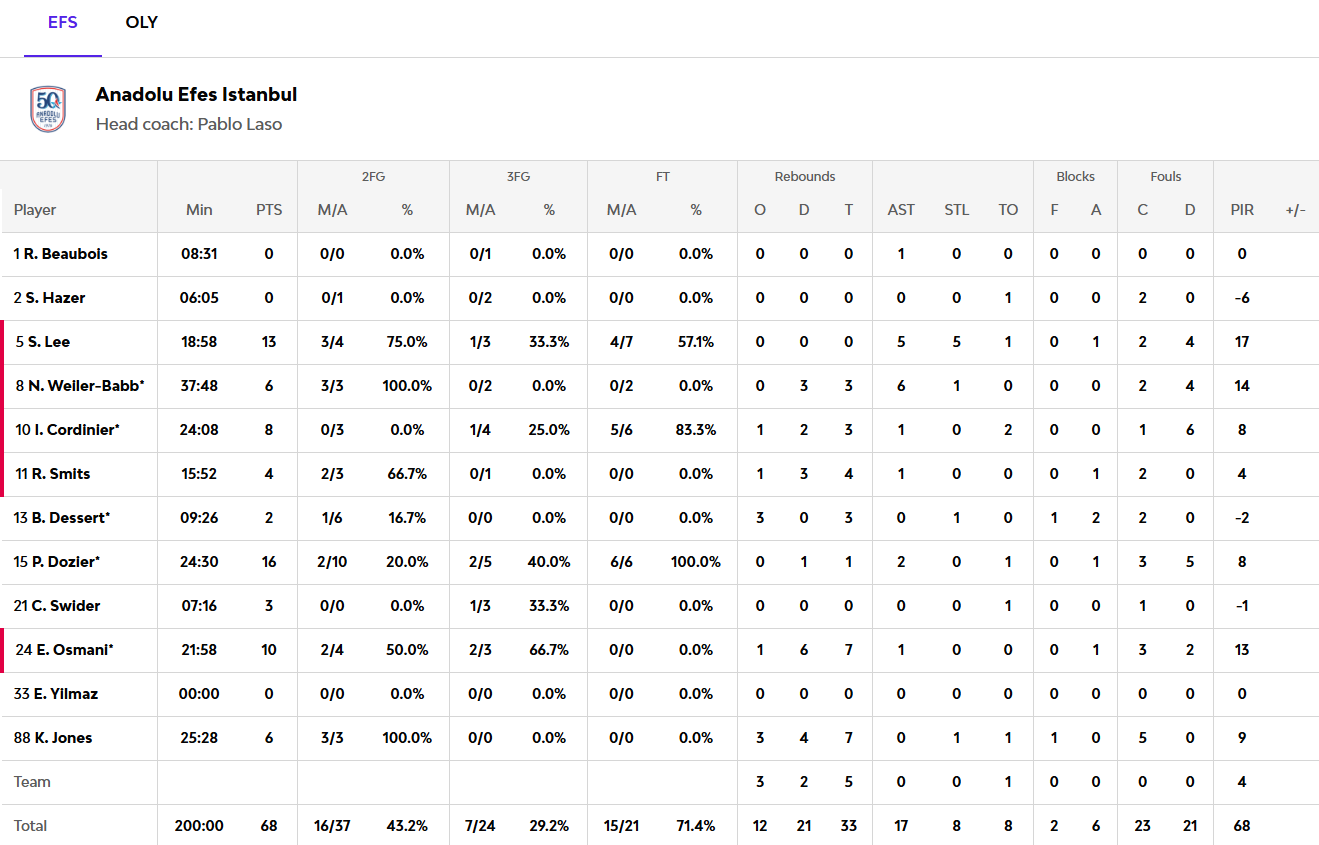
Task: Click the Anadolu Efes team logo
Action: pyautogui.click(x=48, y=109)
